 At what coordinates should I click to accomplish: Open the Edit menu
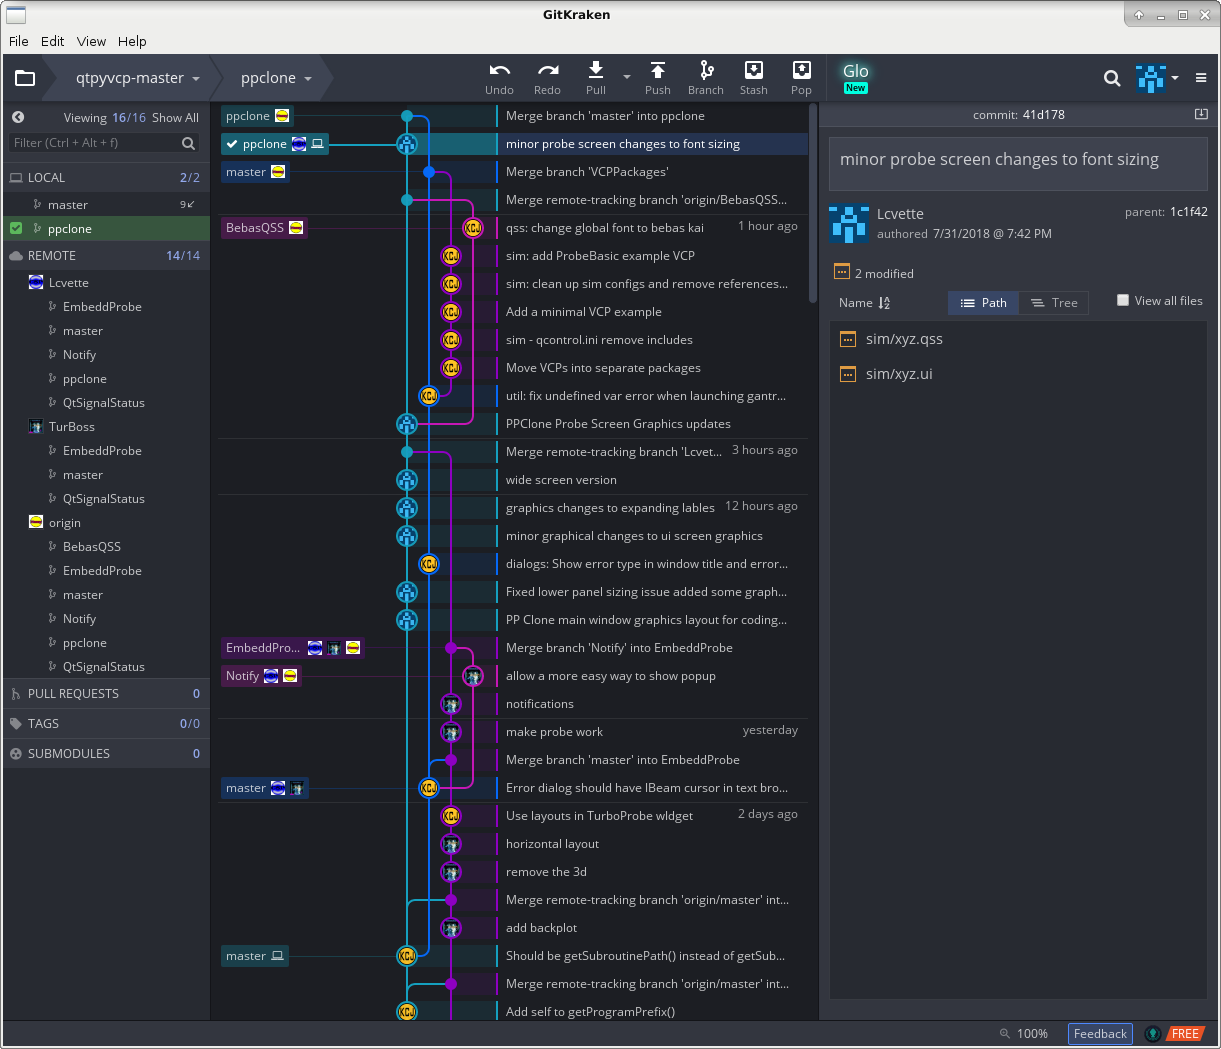pyautogui.click(x=52, y=41)
